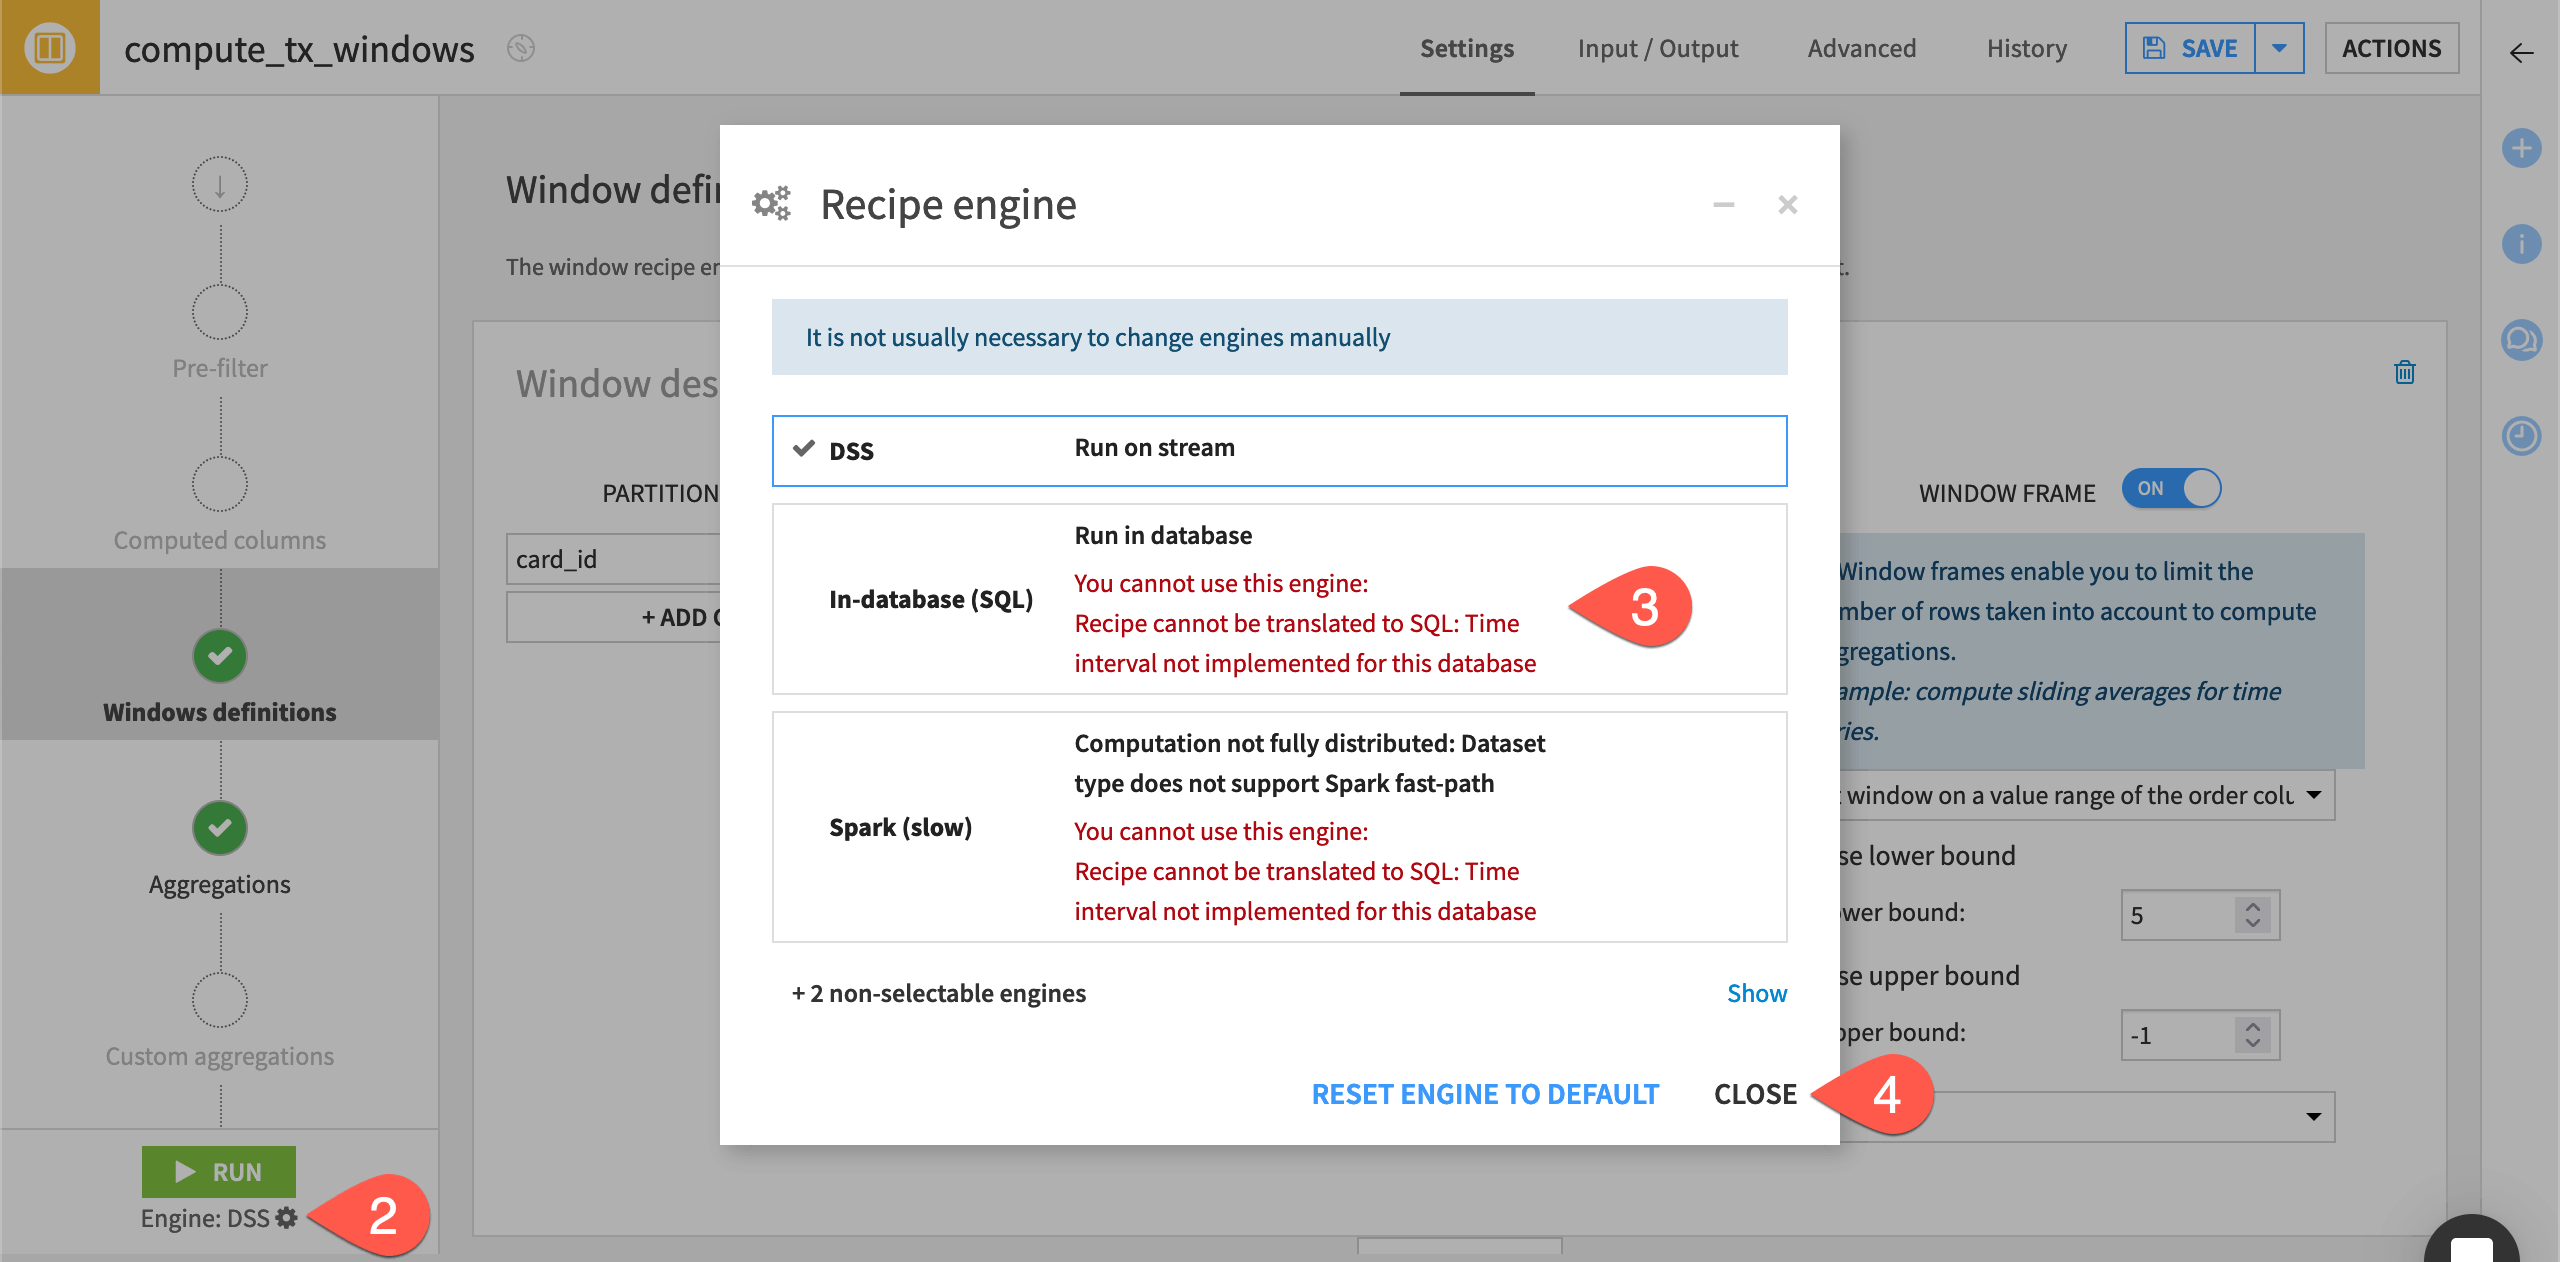Select the Spark (slow) engine option
The height and width of the screenshot is (1262, 2560).
pyautogui.click(x=1280, y=827)
